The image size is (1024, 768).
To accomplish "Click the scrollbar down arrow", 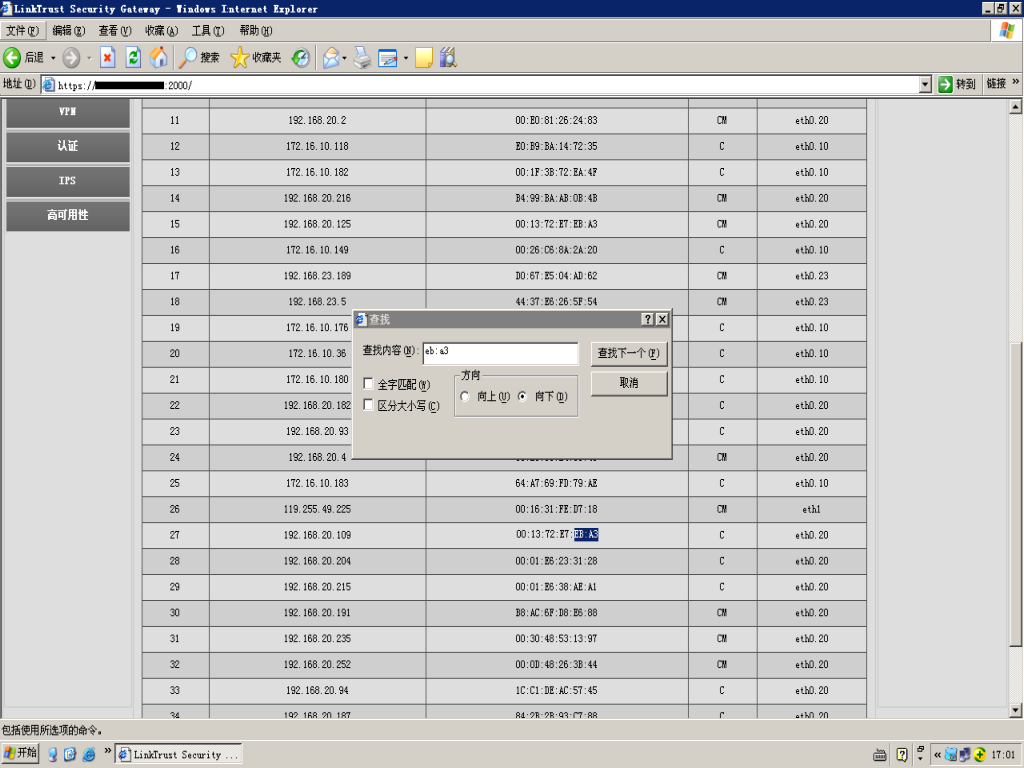I will (x=1015, y=710).
